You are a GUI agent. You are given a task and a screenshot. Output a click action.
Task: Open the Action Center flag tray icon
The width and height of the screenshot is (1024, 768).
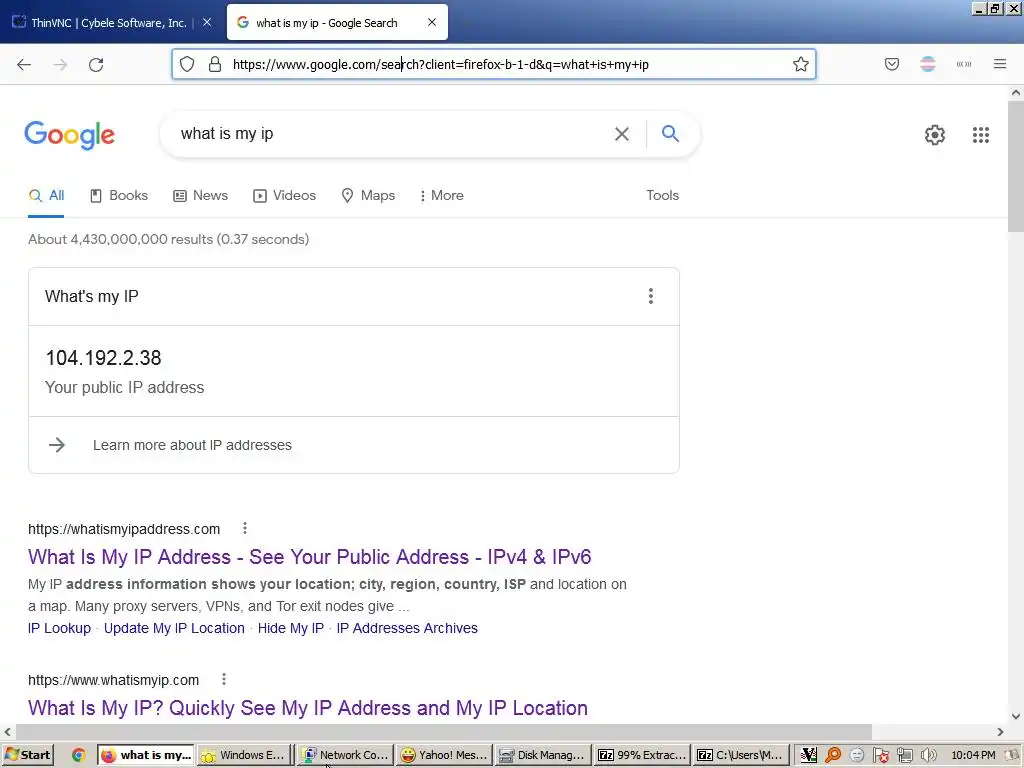[881, 755]
